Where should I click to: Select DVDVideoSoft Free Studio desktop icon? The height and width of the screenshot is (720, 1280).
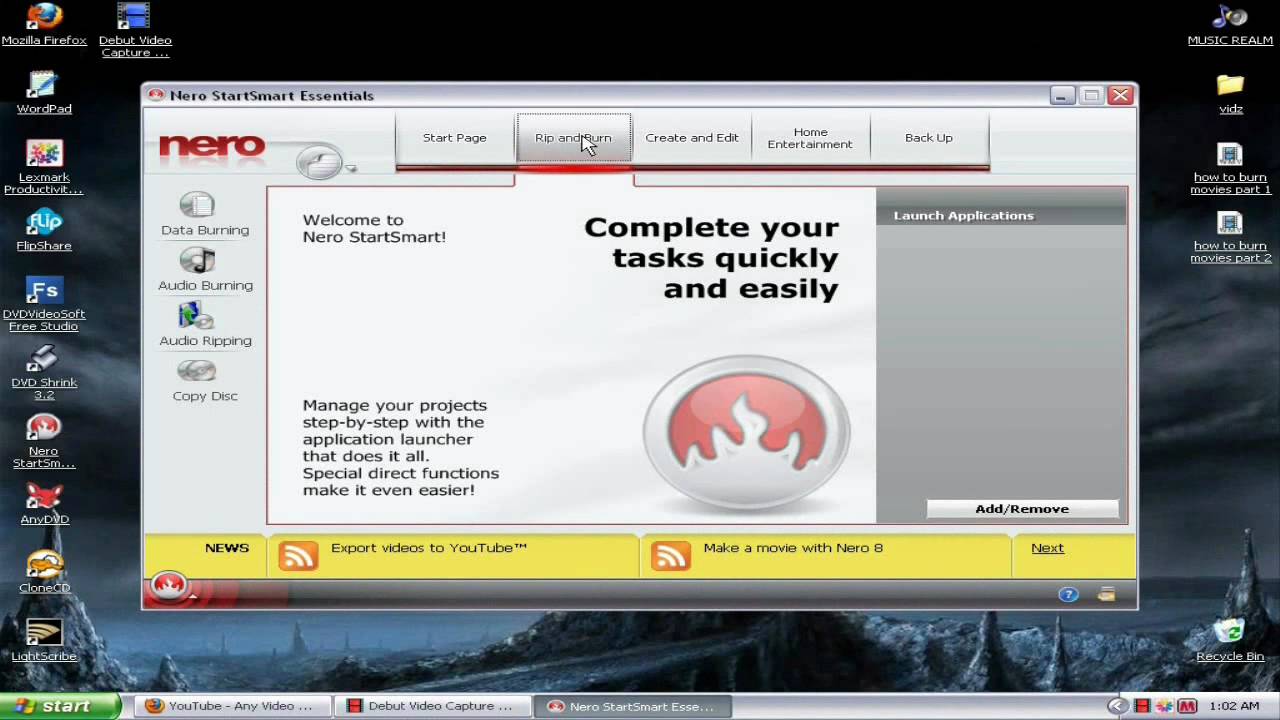(x=44, y=304)
